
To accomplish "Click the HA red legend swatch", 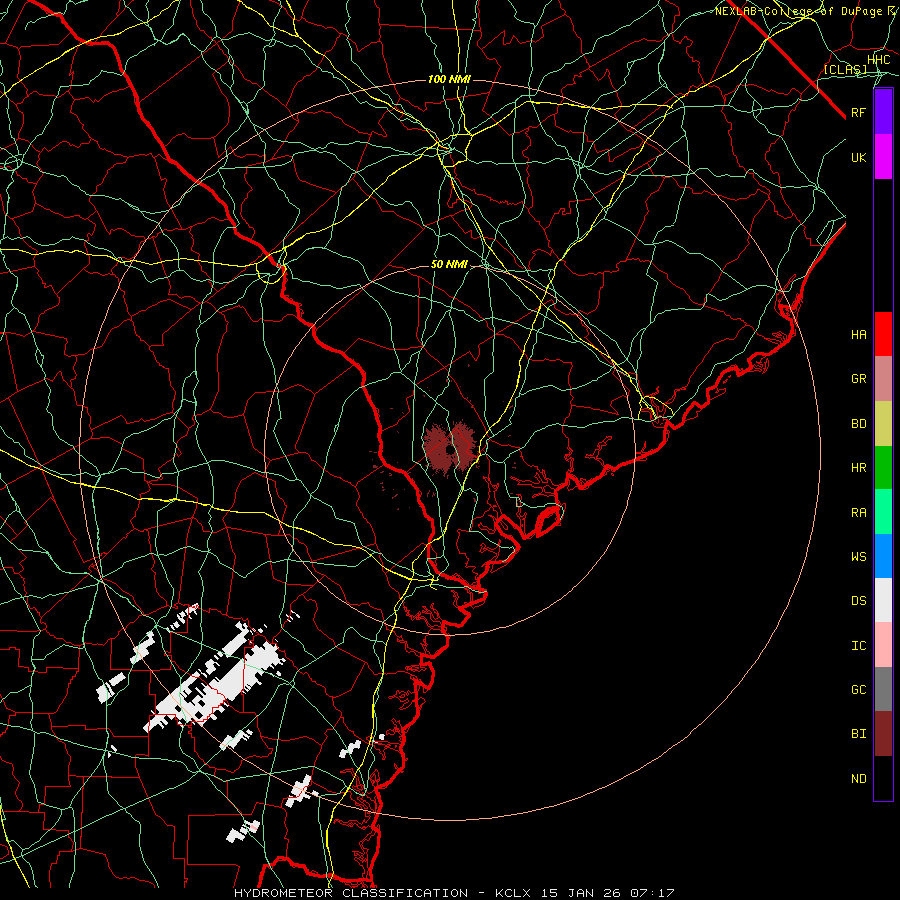I will [x=883, y=334].
